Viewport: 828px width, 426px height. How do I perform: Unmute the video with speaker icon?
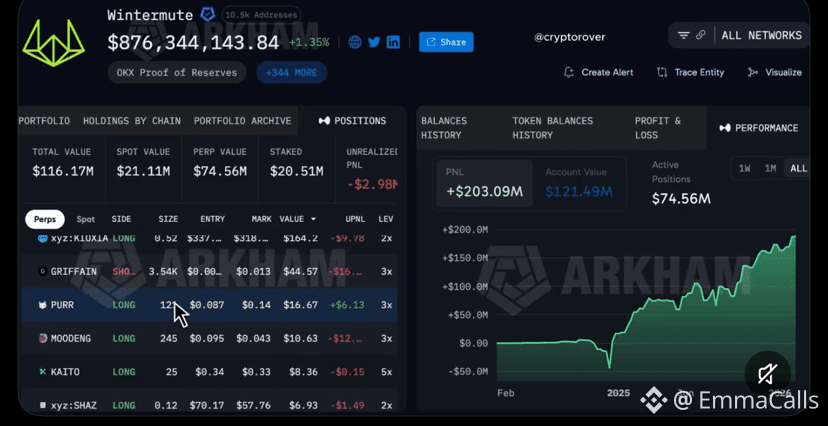click(767, 374)
